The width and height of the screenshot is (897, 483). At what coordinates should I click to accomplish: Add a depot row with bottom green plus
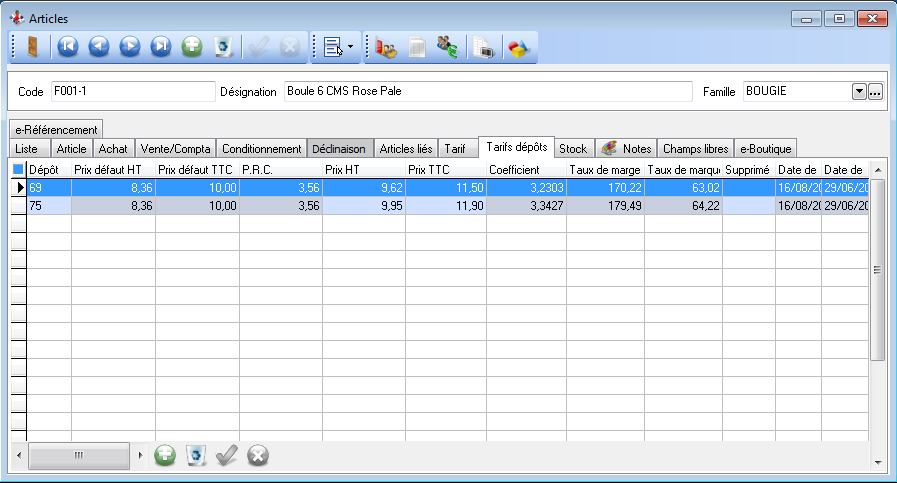pos(165,456)
